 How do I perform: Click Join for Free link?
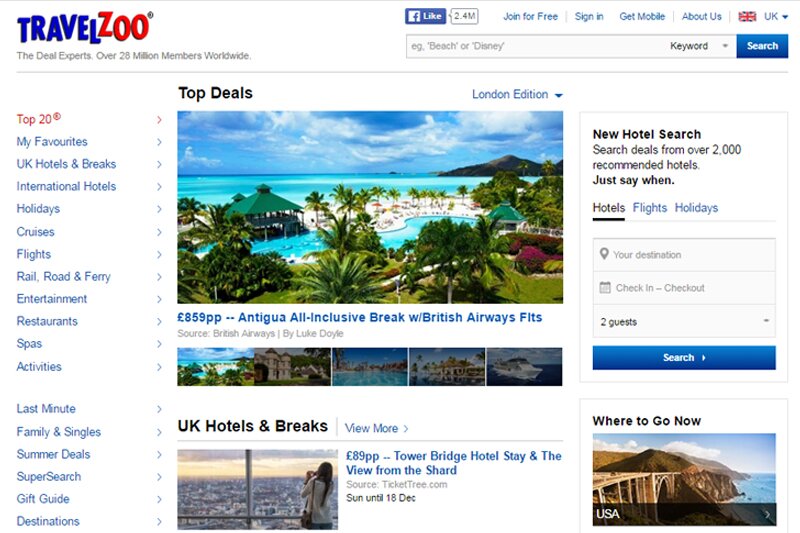(x=530, y=16)
